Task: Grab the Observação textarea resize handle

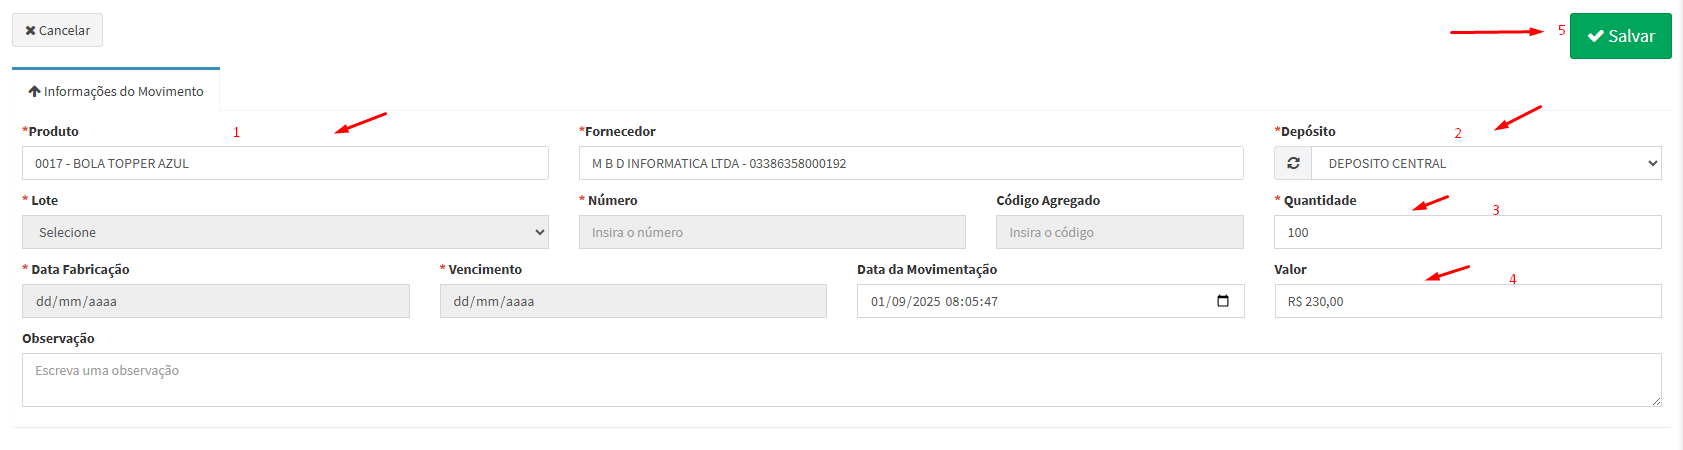Action: (1656, 401)
